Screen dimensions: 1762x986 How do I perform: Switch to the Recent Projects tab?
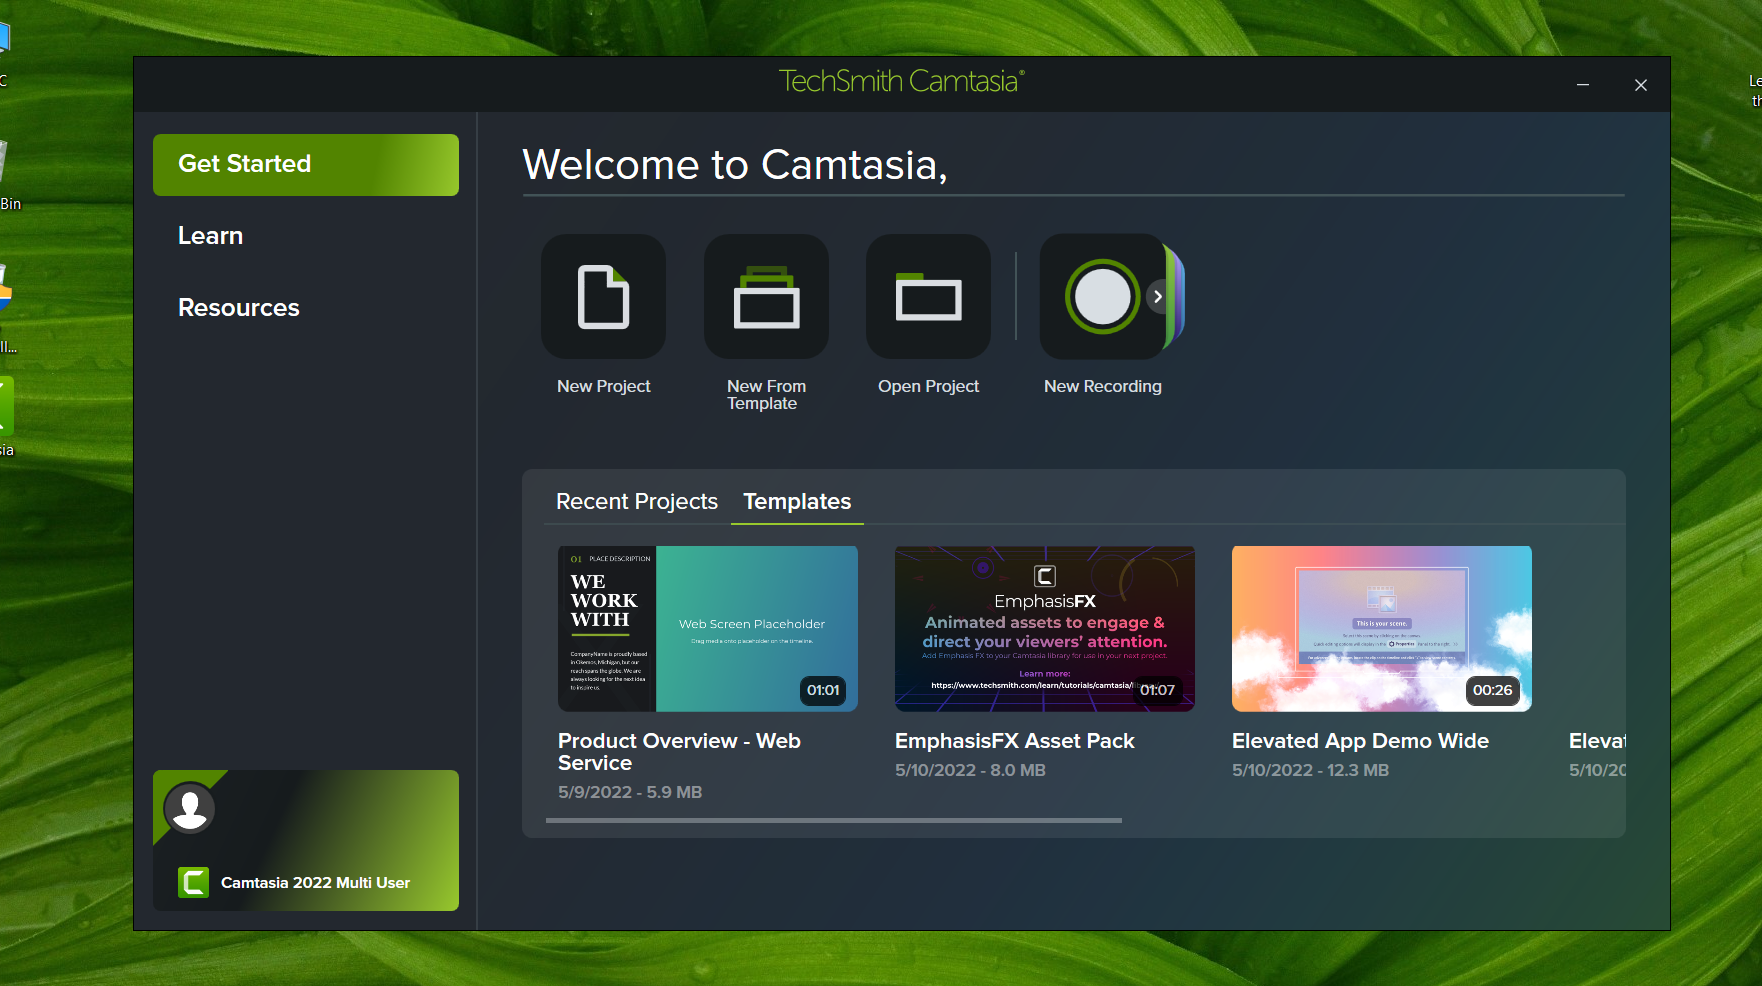(636, 501)
